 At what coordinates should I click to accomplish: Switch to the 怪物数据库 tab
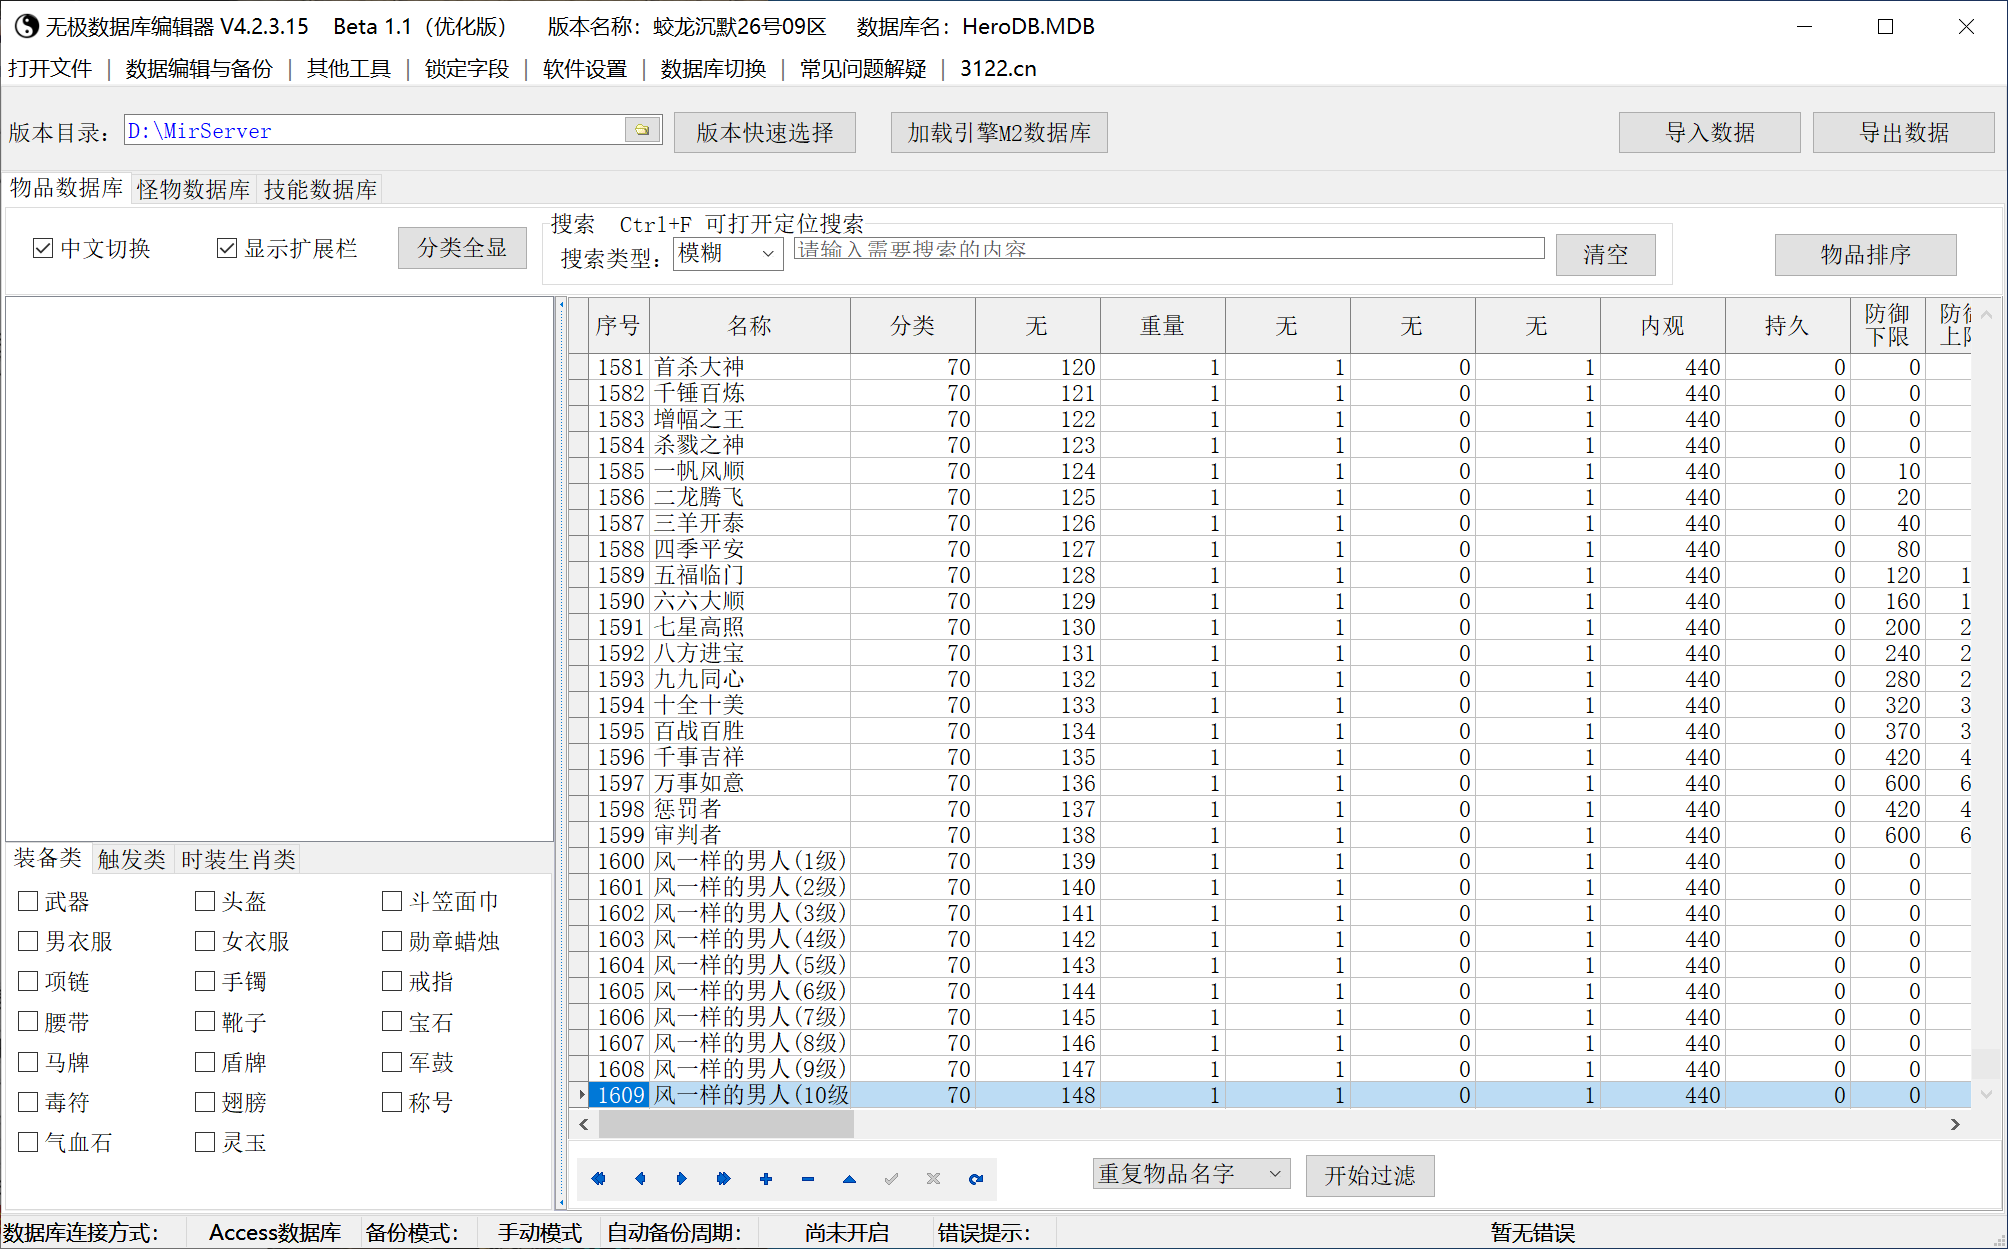193,189
